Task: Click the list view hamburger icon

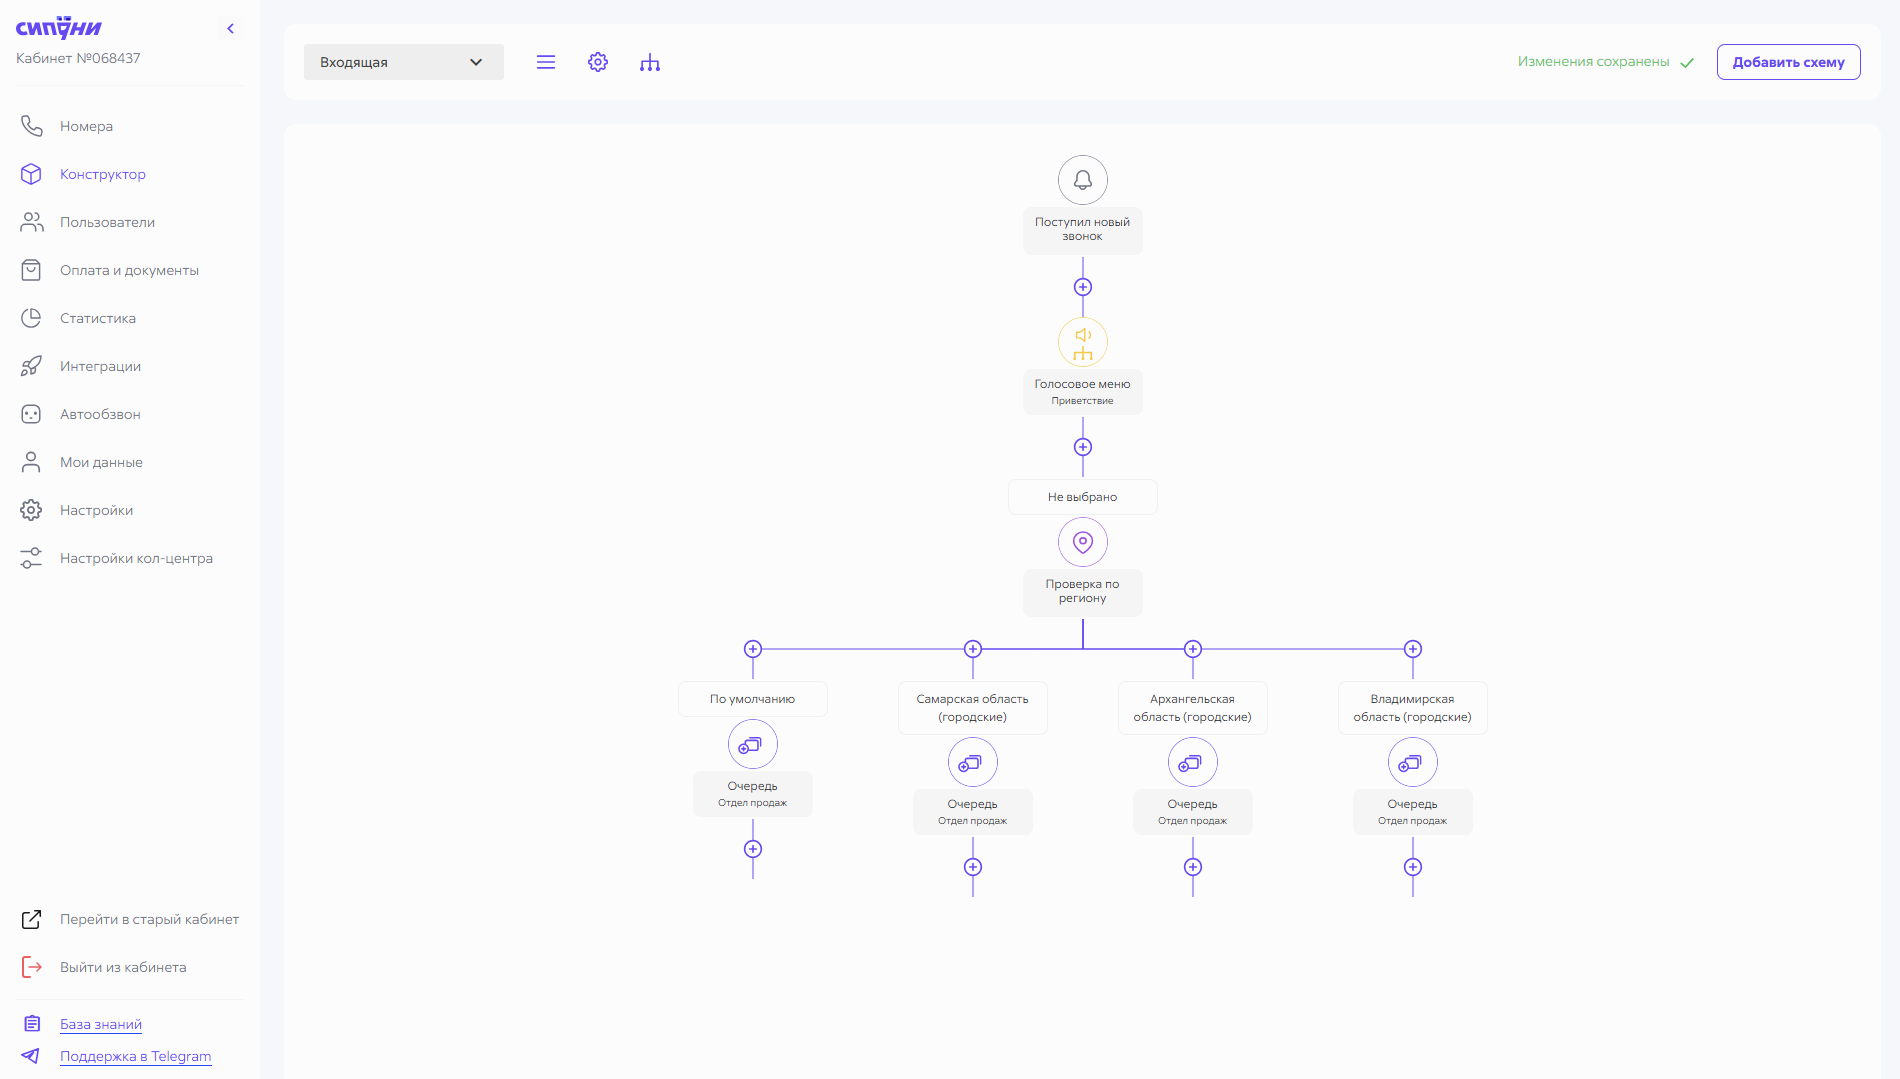Action: click(546, 62)
